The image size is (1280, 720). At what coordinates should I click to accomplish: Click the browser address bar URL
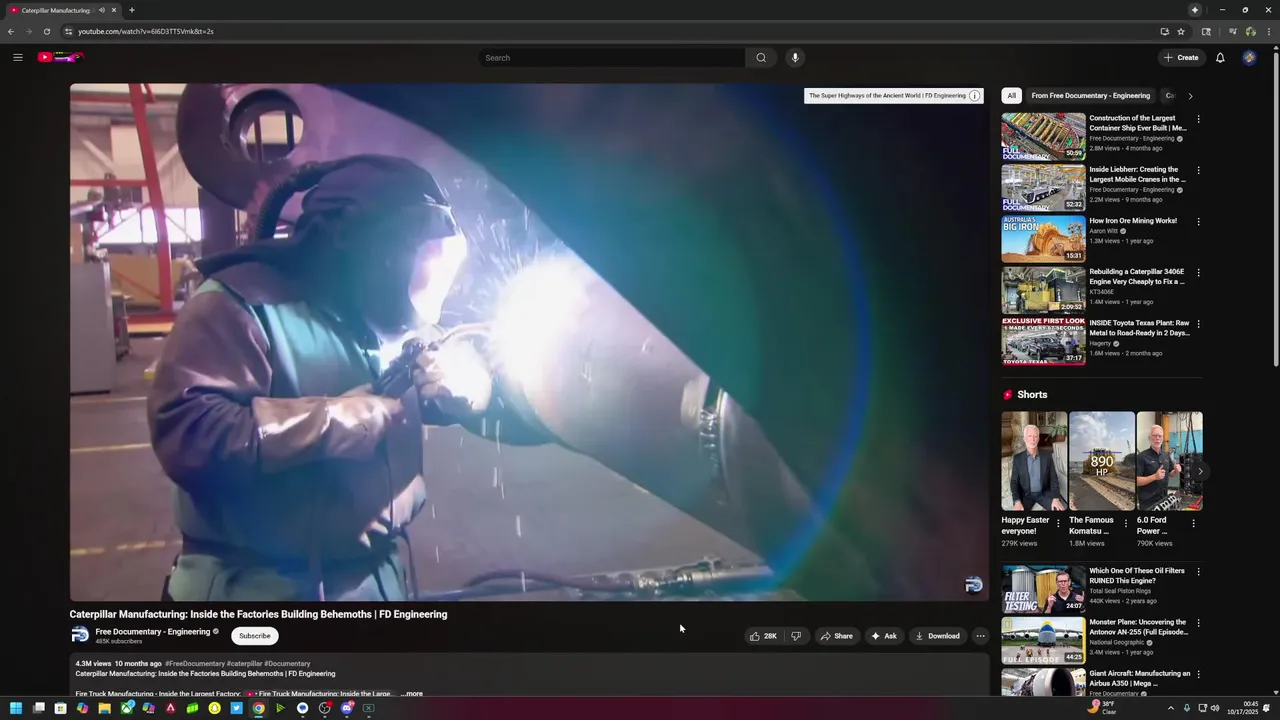pyautogui.click(x=146, y=31)
